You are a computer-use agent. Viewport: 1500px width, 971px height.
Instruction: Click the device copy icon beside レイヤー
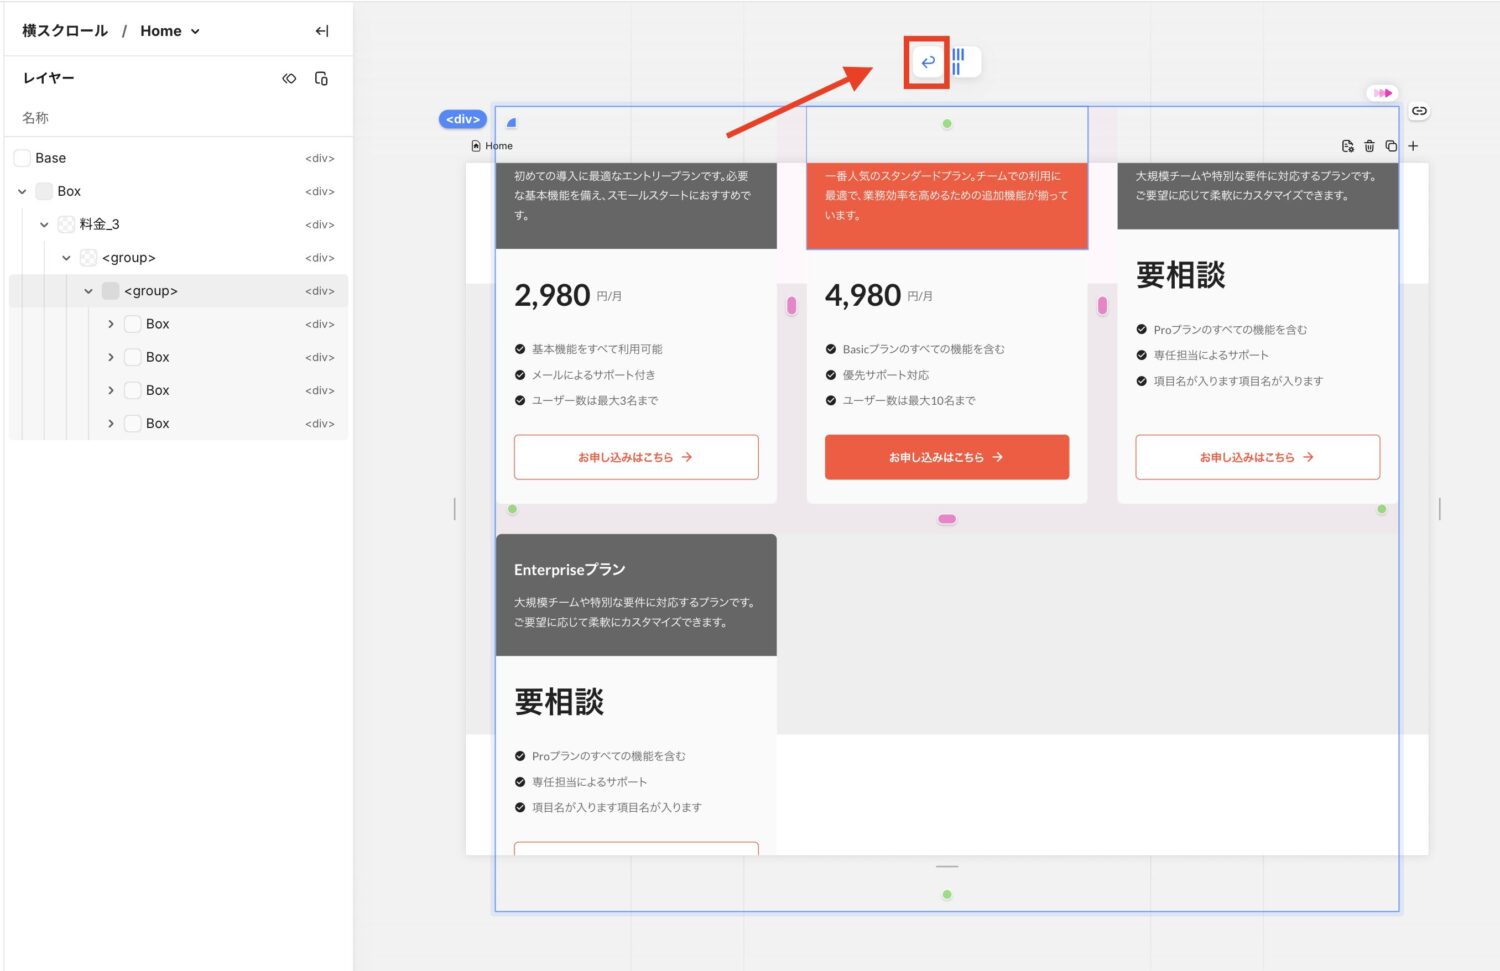tap(321, 78)
